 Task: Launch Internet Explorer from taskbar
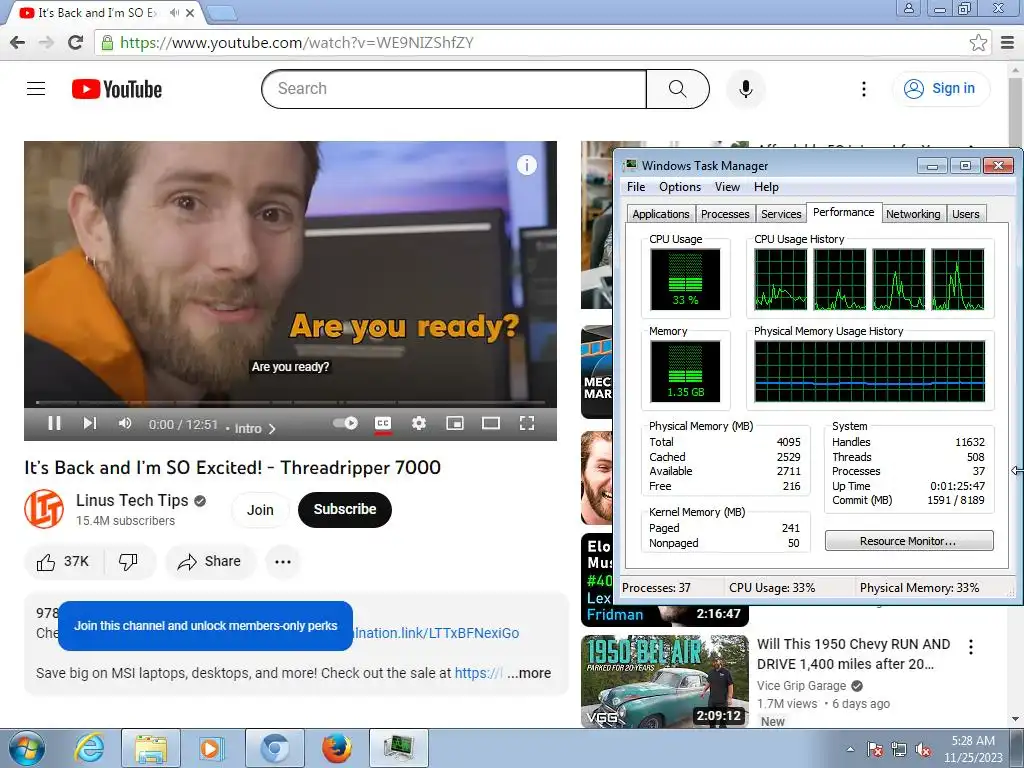click(x=89, y=748)
